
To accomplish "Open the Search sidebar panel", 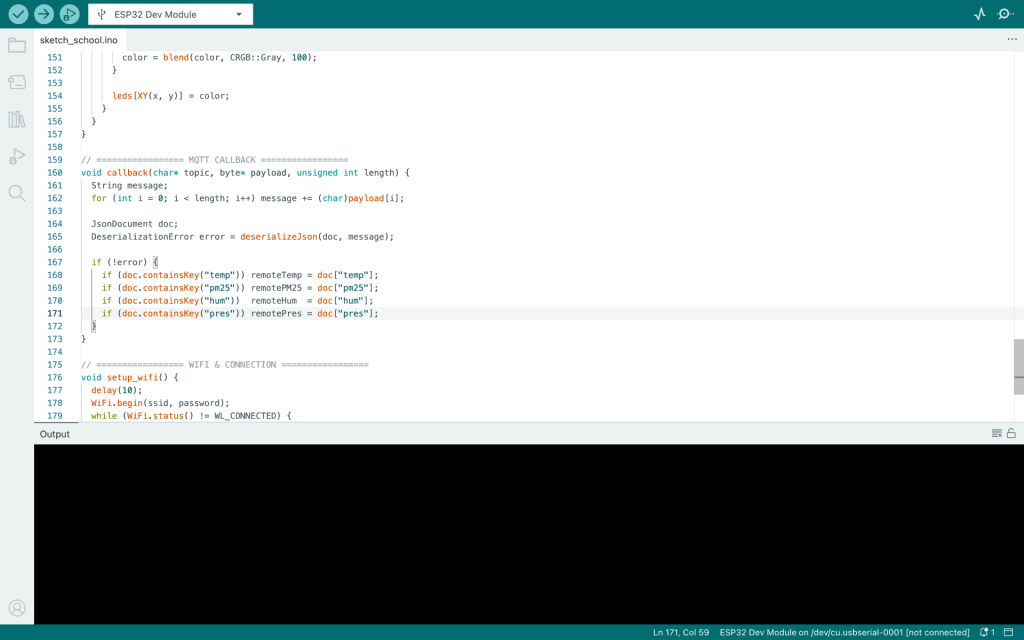I will [x=17, y=193].
